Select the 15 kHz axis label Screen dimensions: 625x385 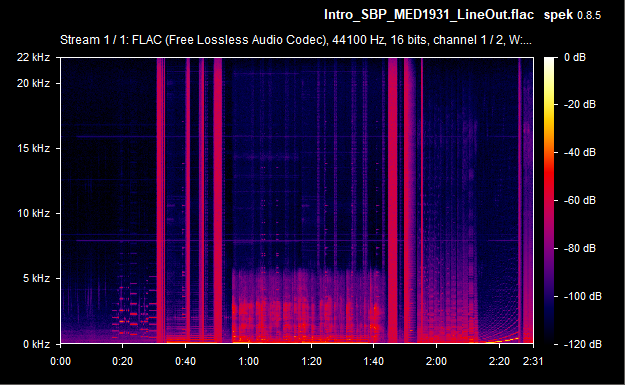[x=33, y=148]
